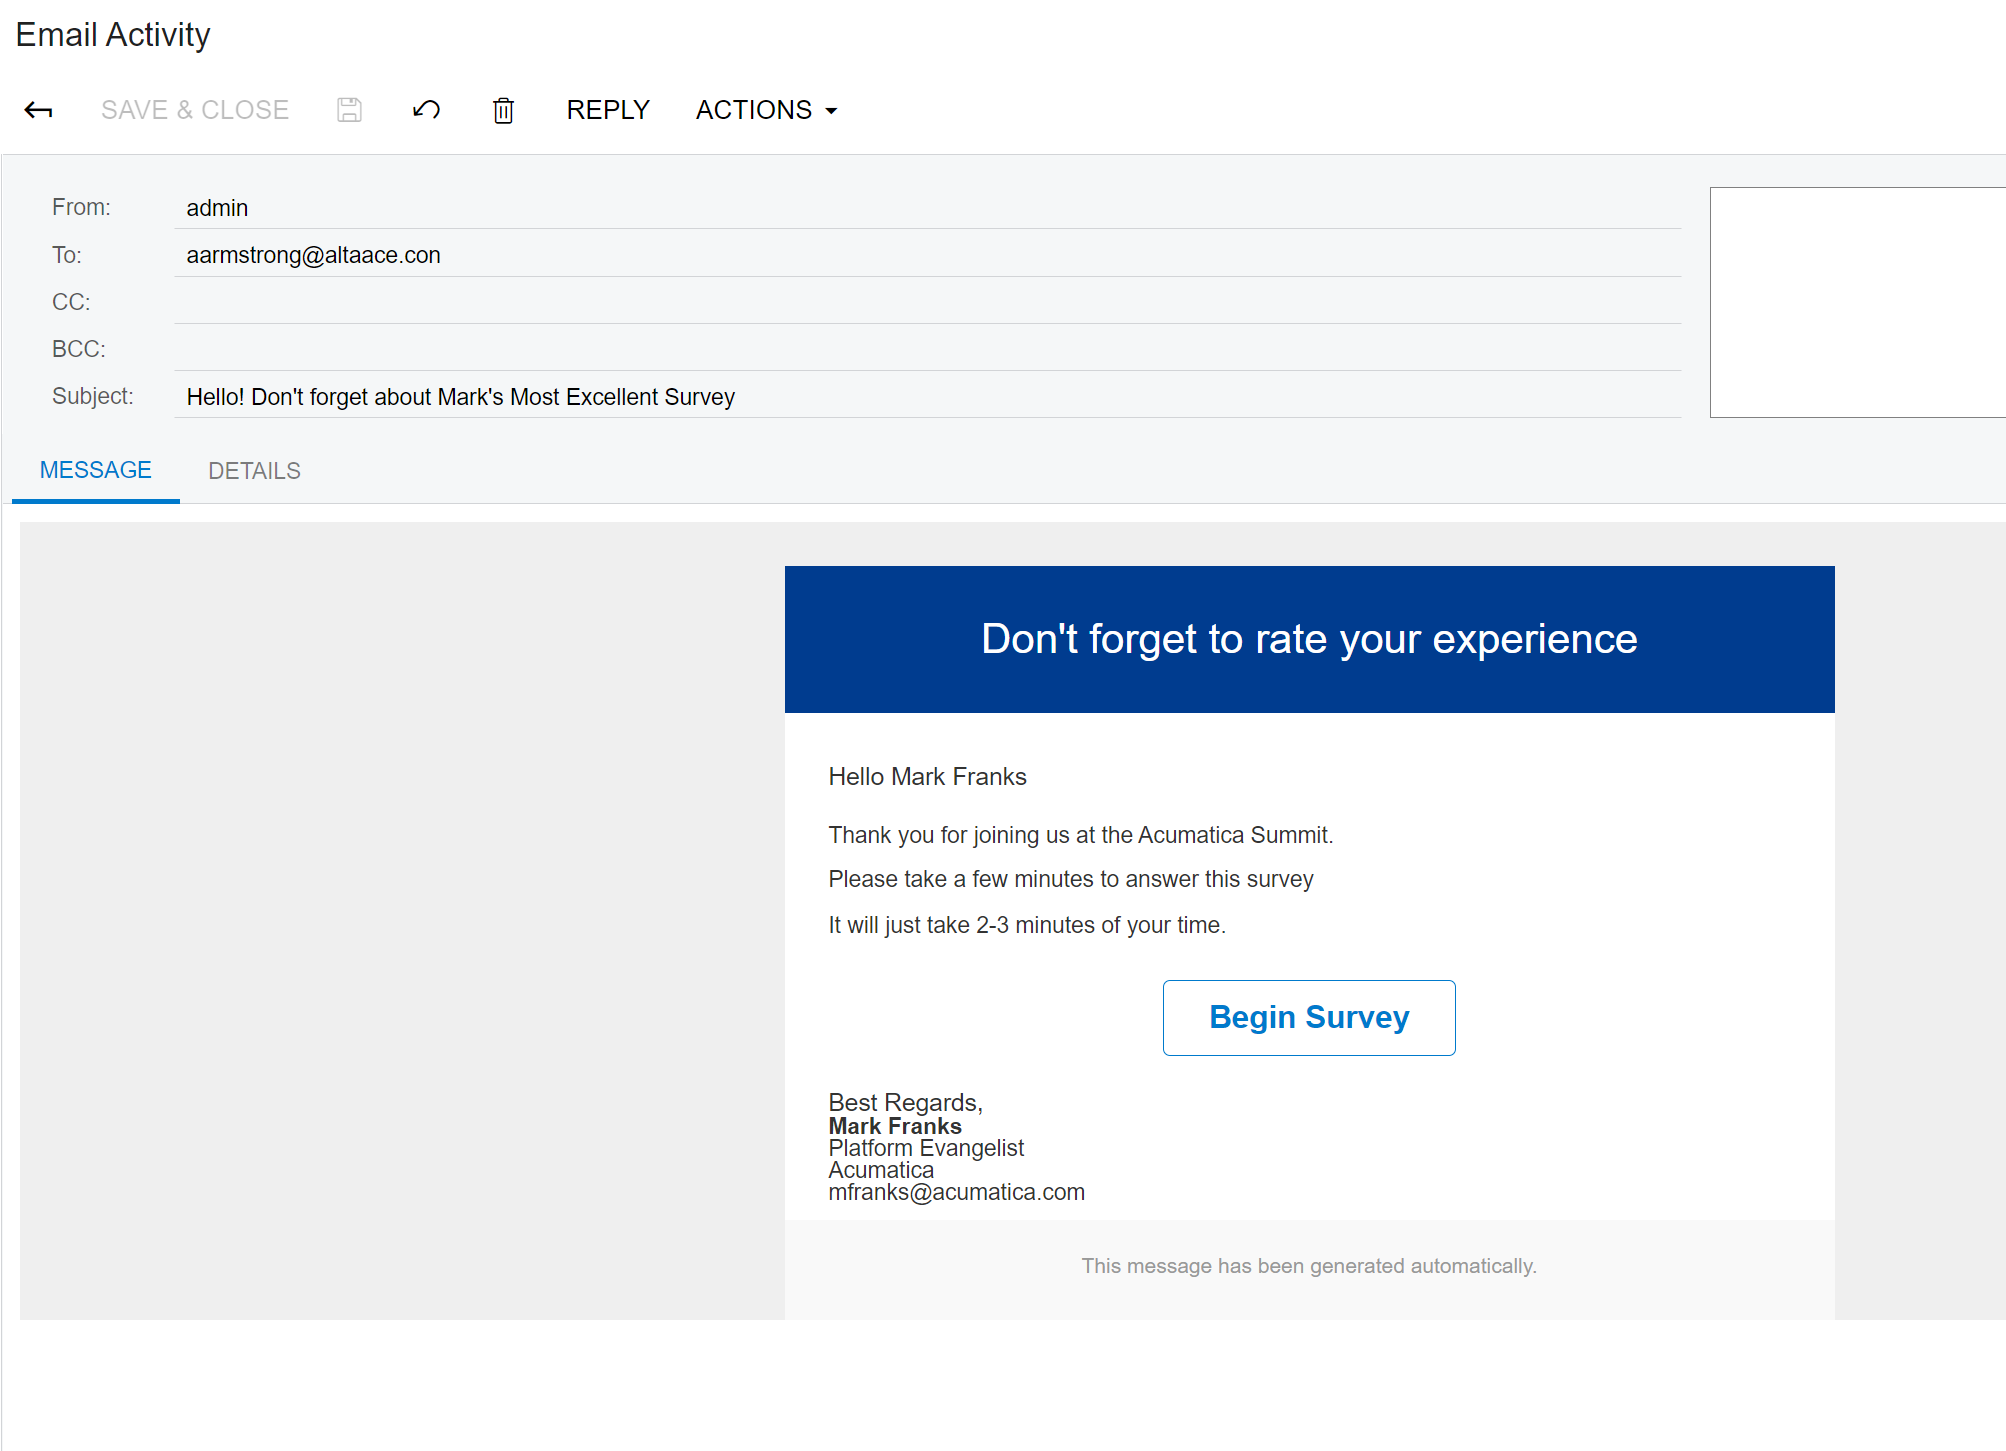The width and height of the screenshot is (2006, 1451).
Task: Click REPLY to respond to this email
Action: click(x=608, y=110)
